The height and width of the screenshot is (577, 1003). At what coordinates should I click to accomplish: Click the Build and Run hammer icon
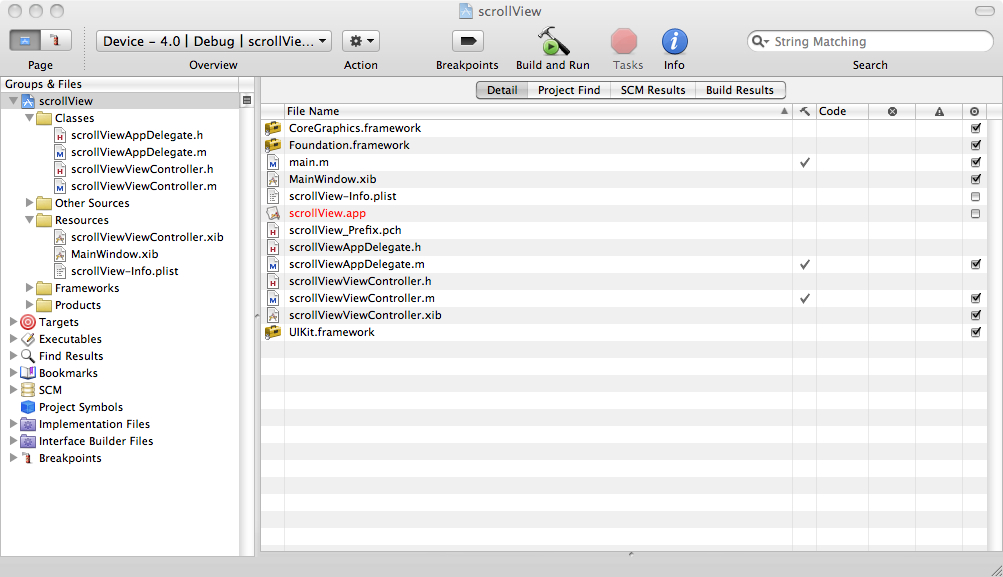[x=553, y=42]
